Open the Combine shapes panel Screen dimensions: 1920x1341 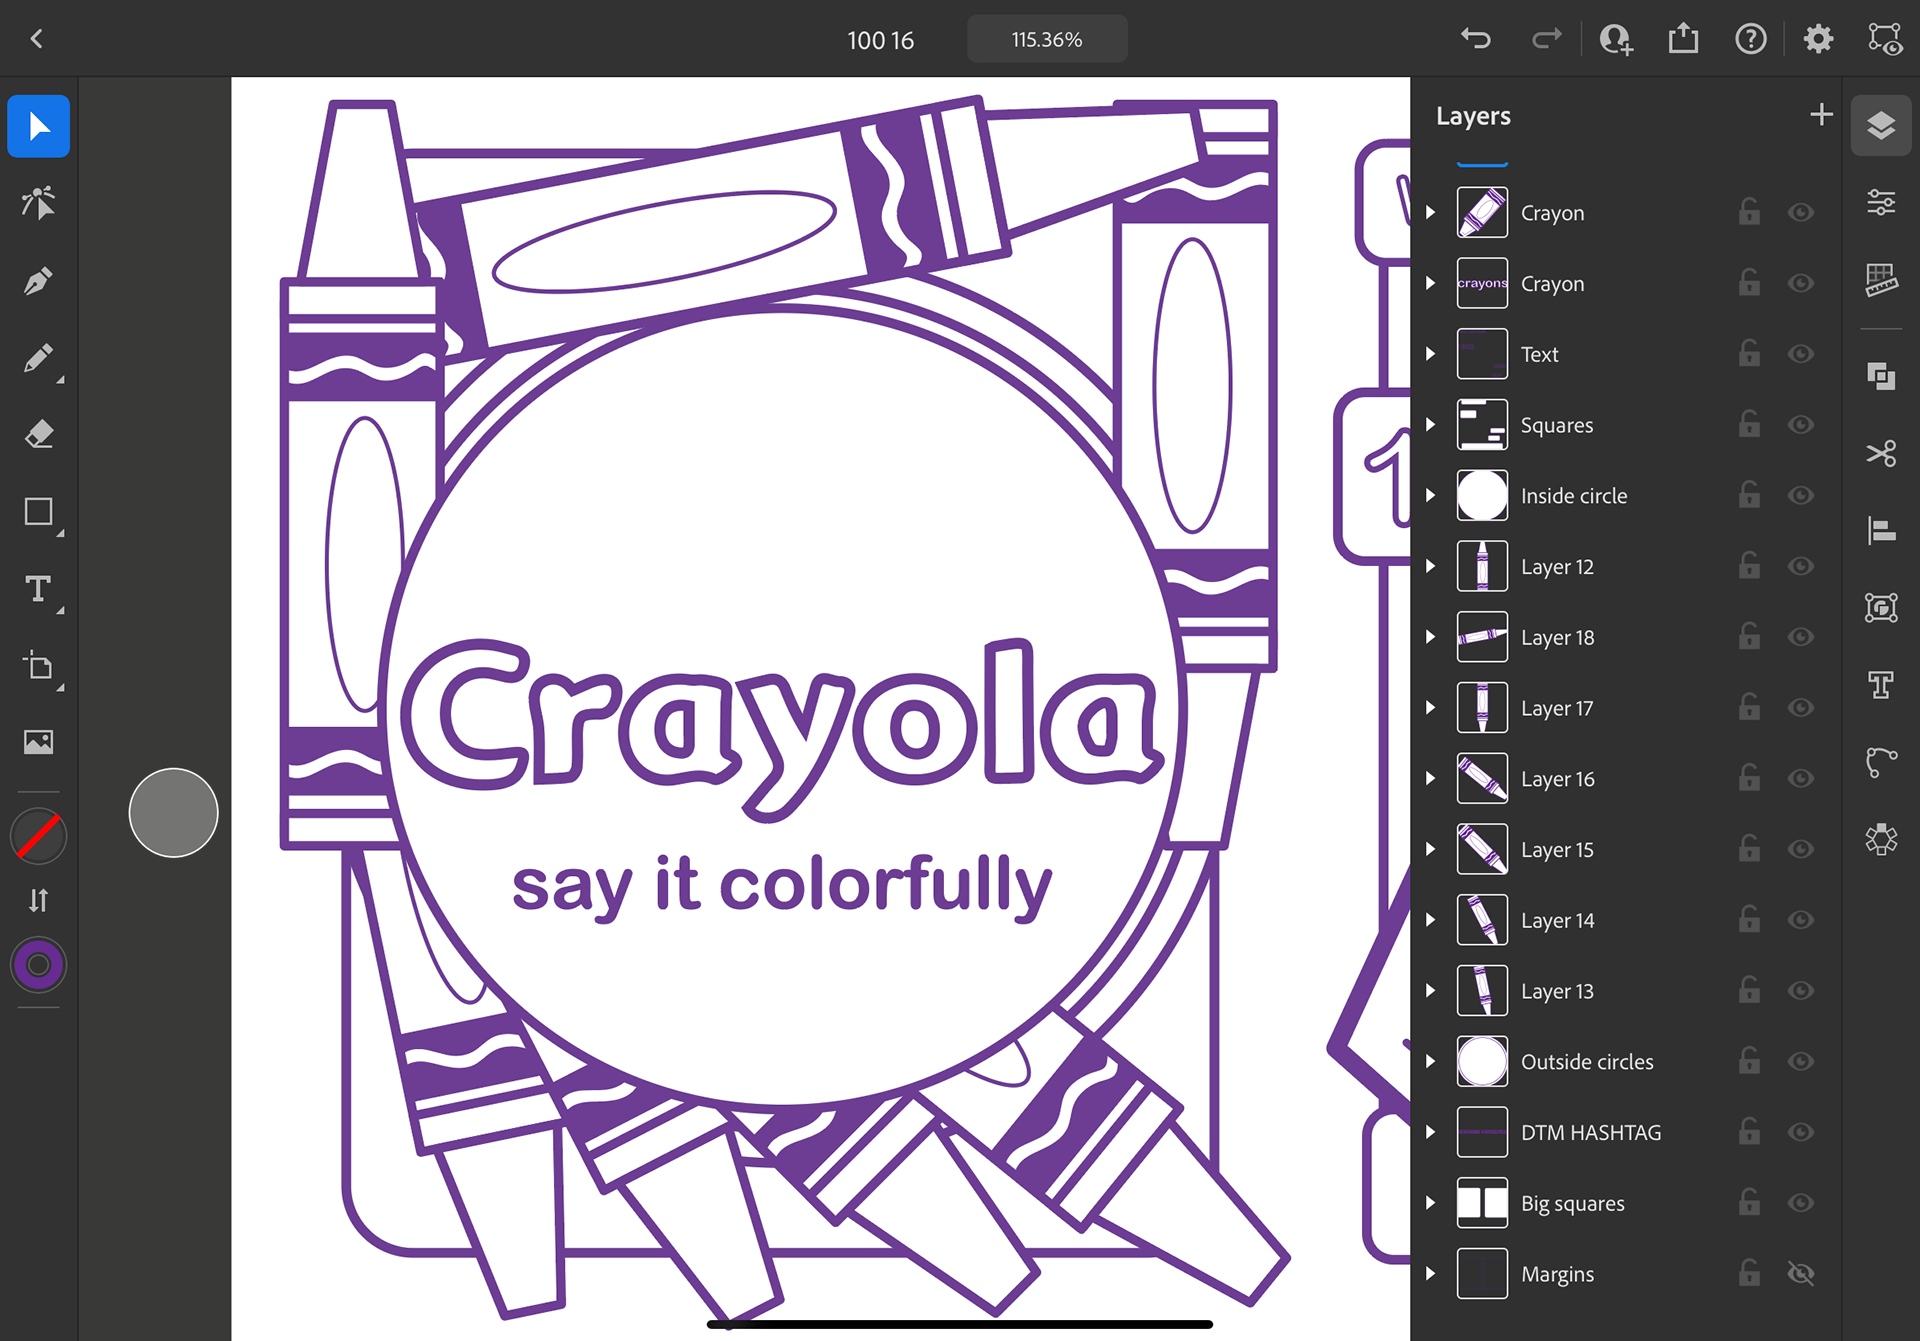tap(1881, 376)
